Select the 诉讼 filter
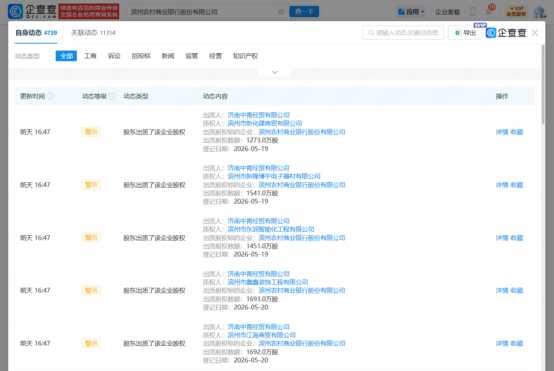 [x=114, y=56]
